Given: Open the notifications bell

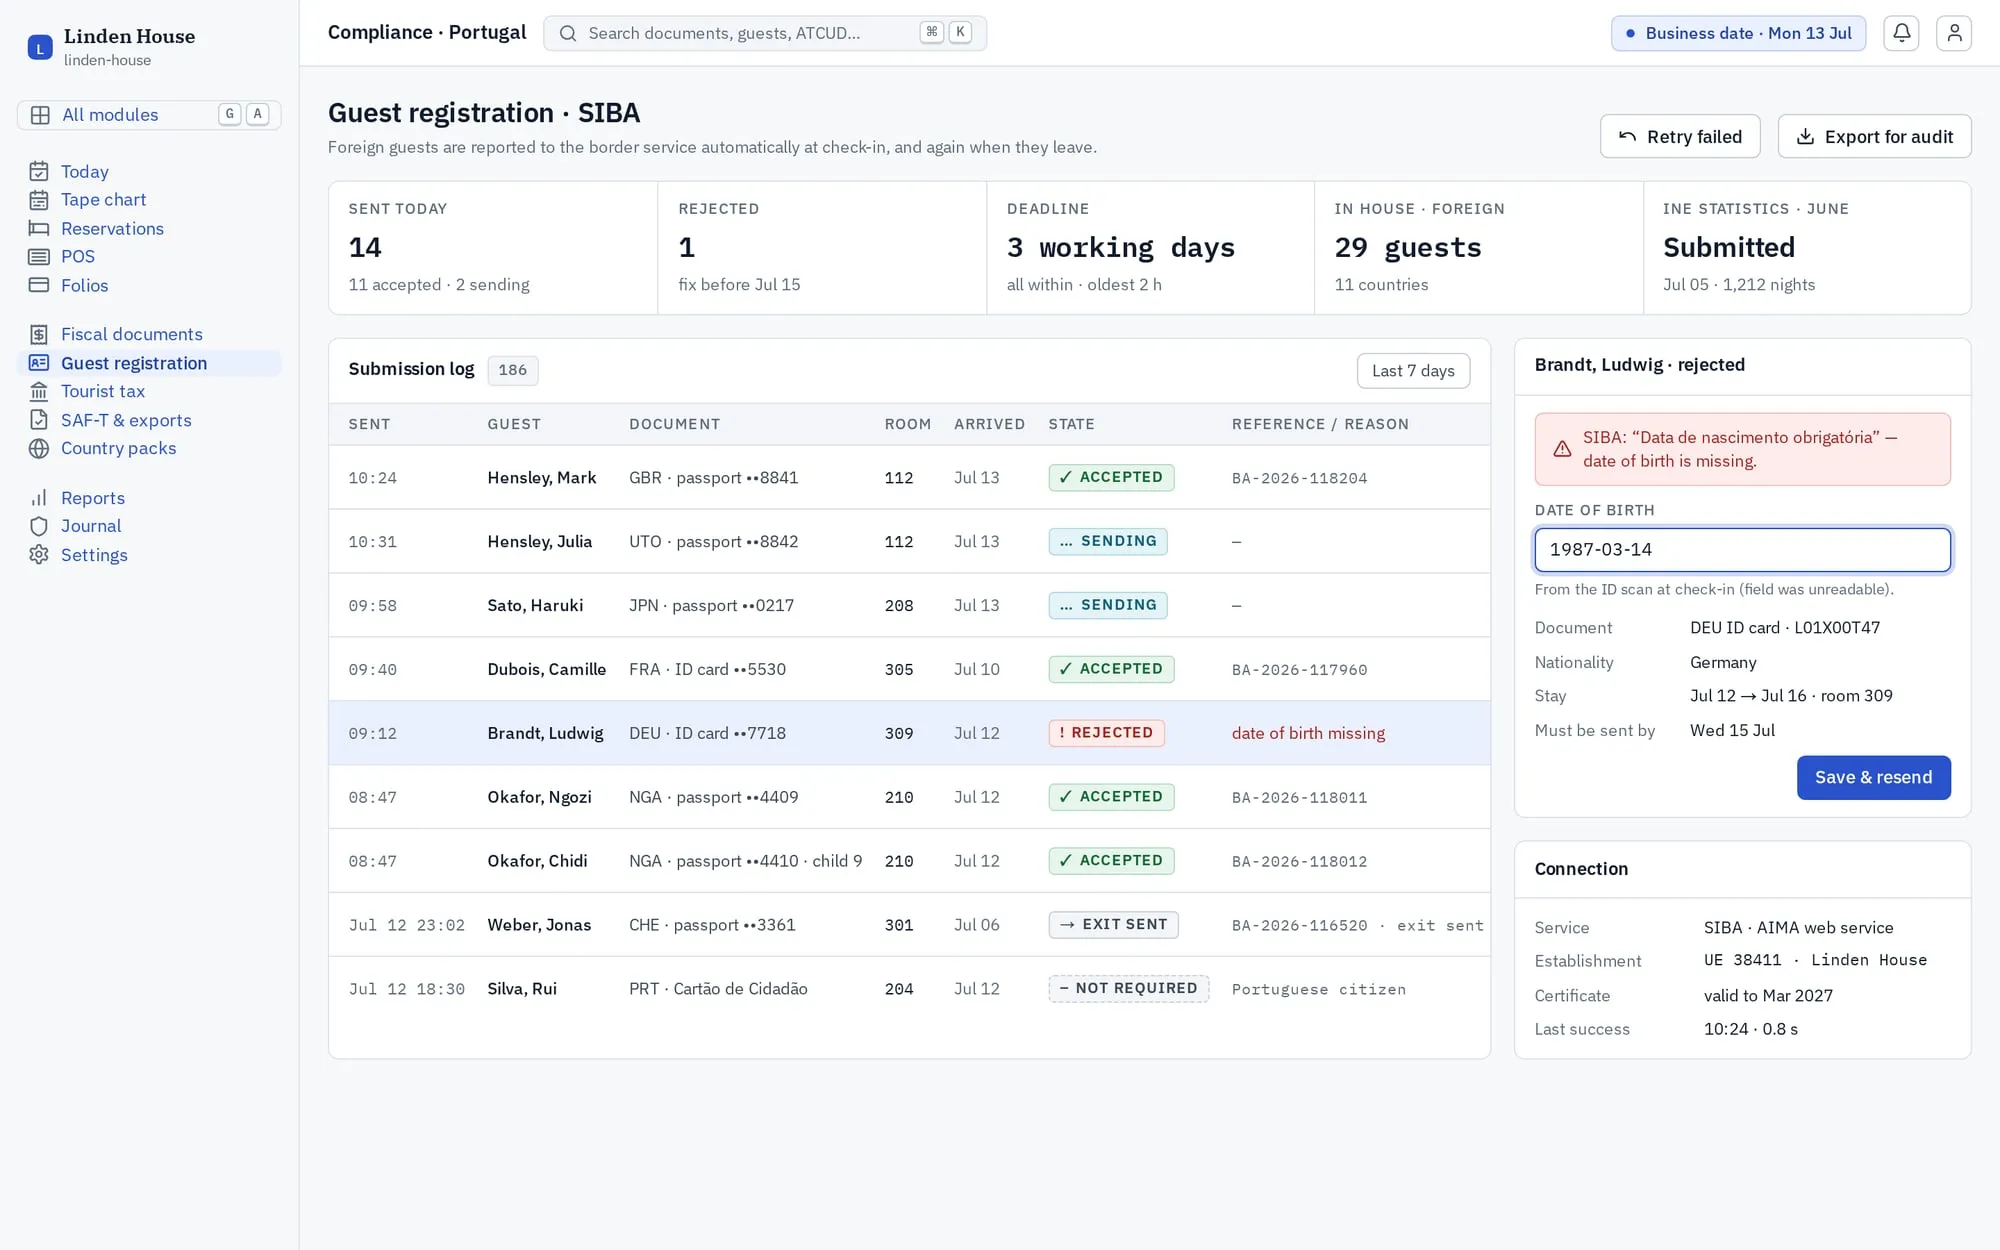Looking at the screenshot, I should [x=1901, y=33].
